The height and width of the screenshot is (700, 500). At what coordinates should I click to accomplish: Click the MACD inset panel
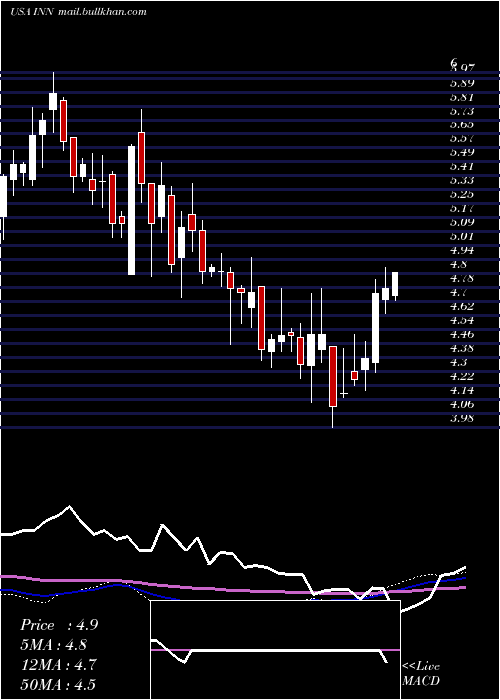[x=275, y=650]
